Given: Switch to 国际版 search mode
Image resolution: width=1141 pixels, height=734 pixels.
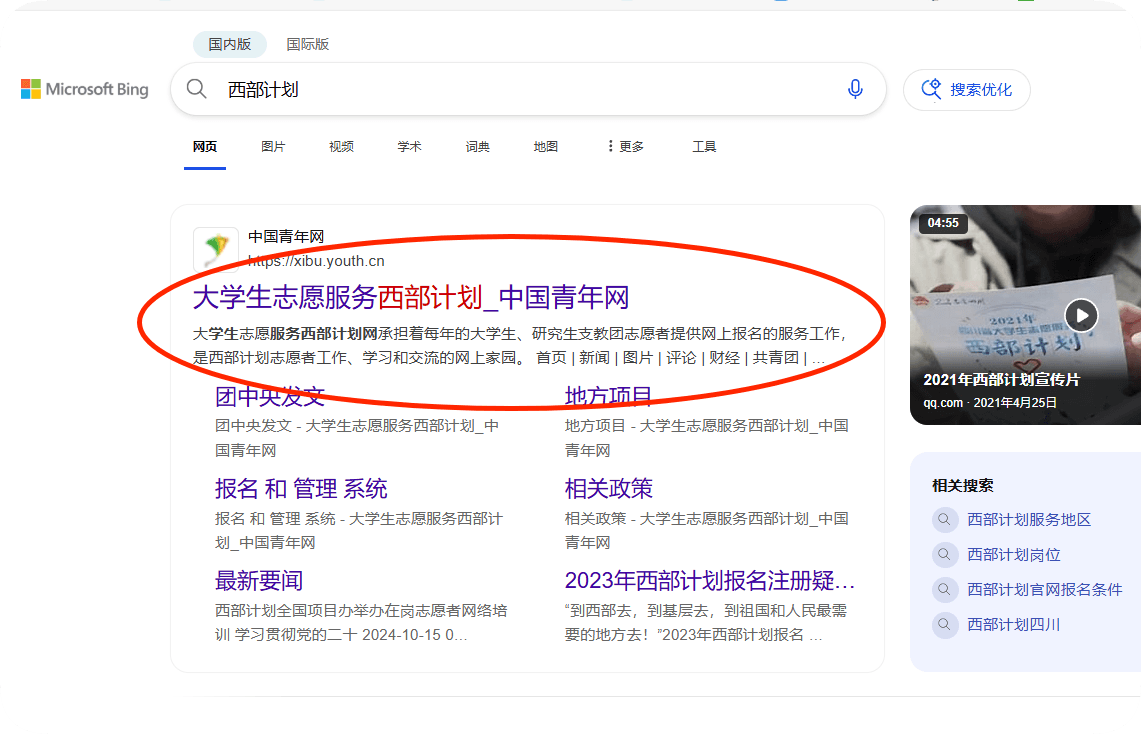Looking at the screenshot, I should (x=308, y=44).
